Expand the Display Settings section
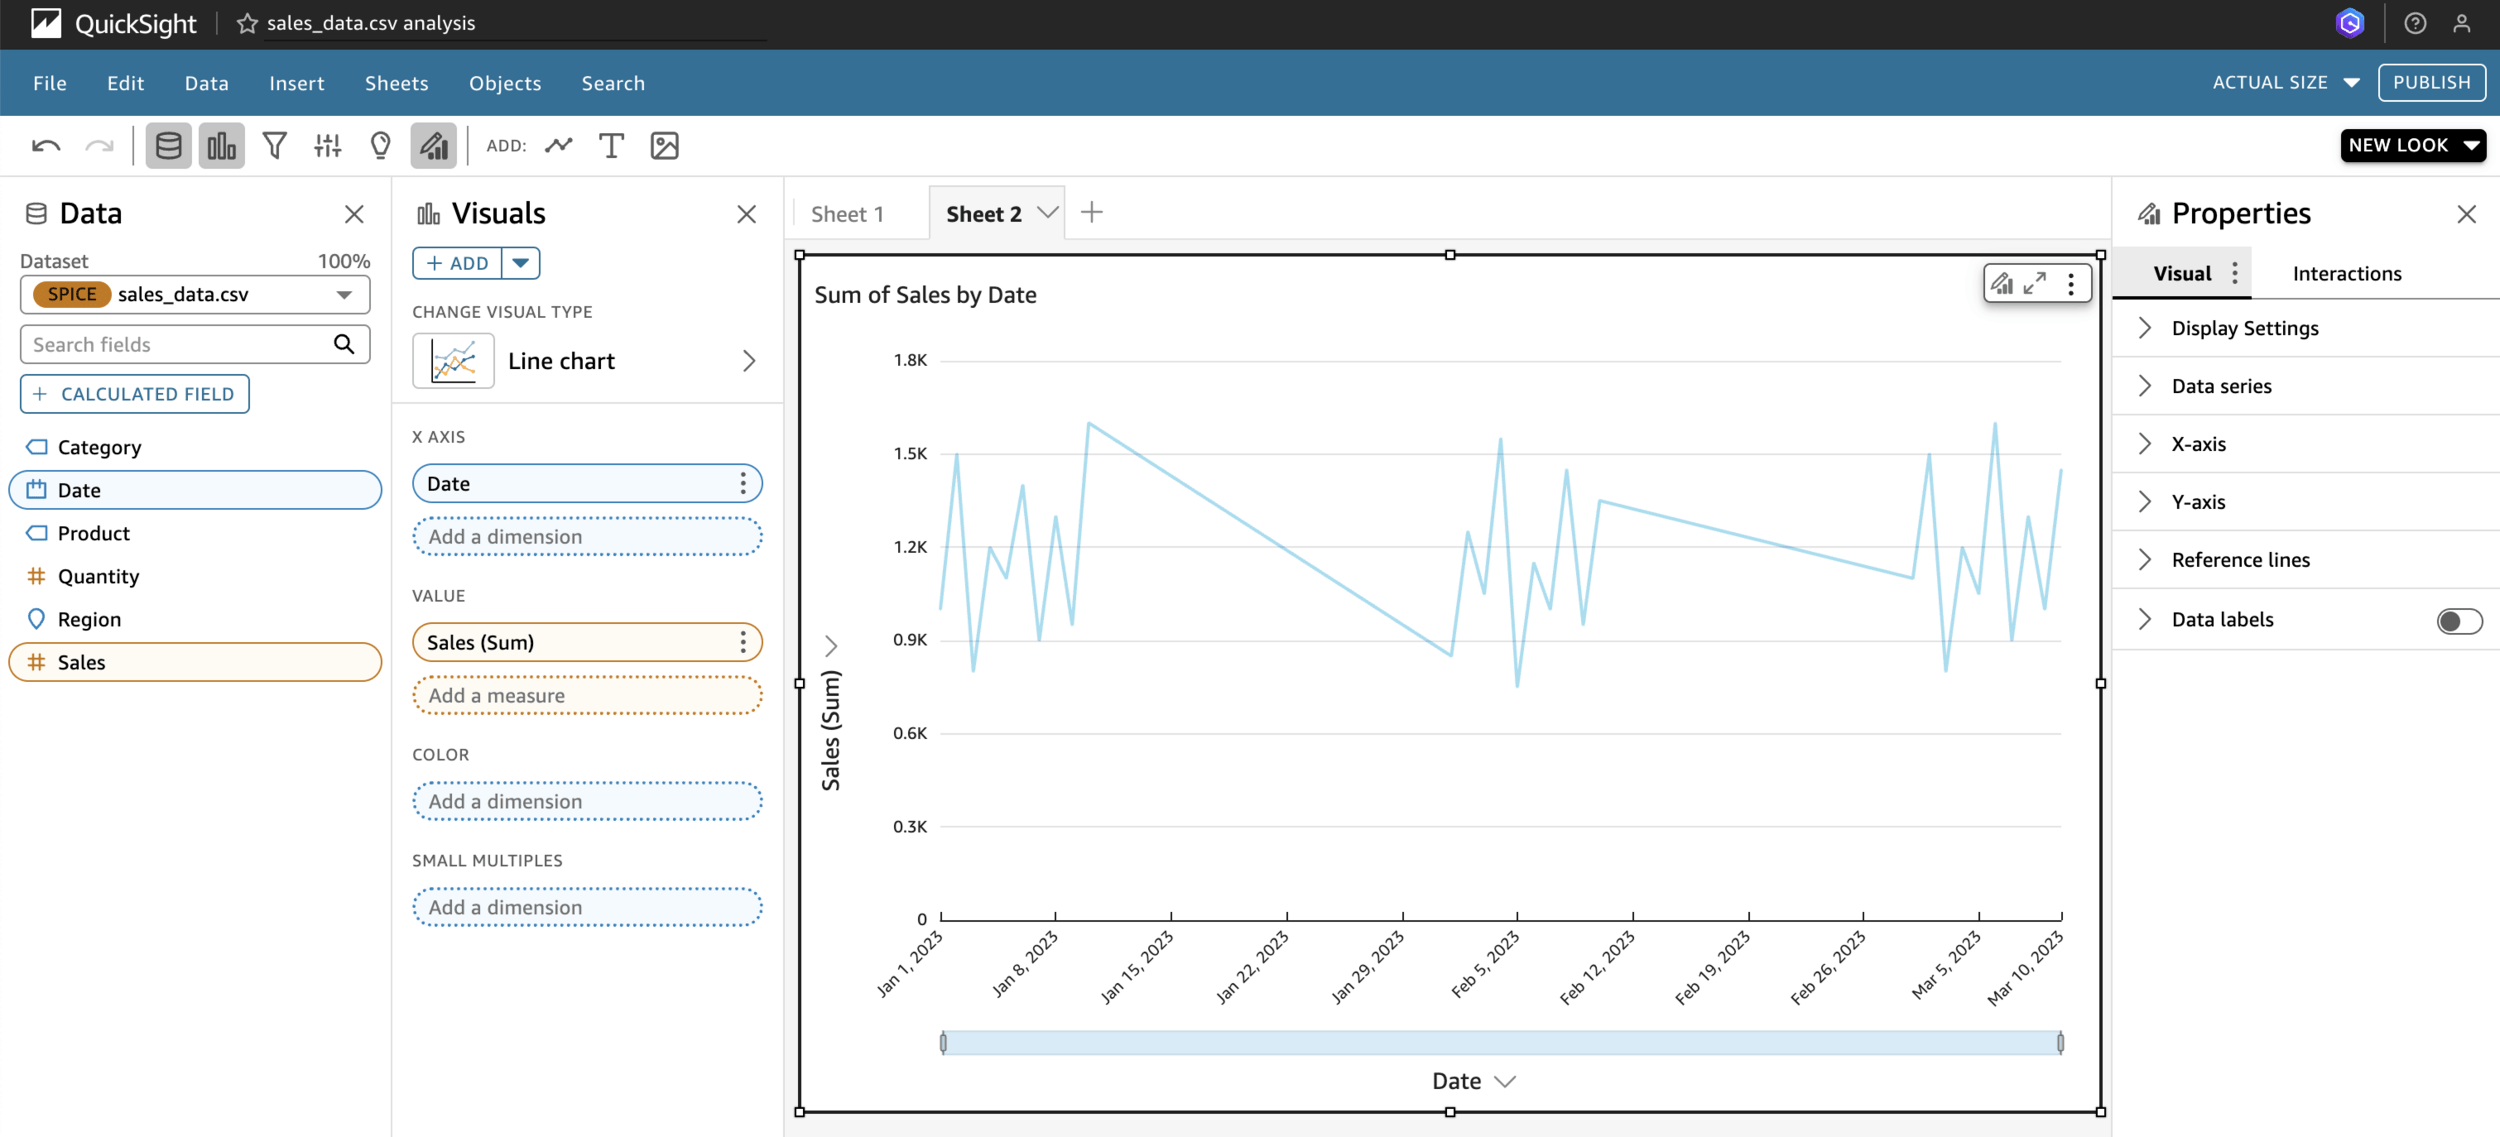 2244,328
